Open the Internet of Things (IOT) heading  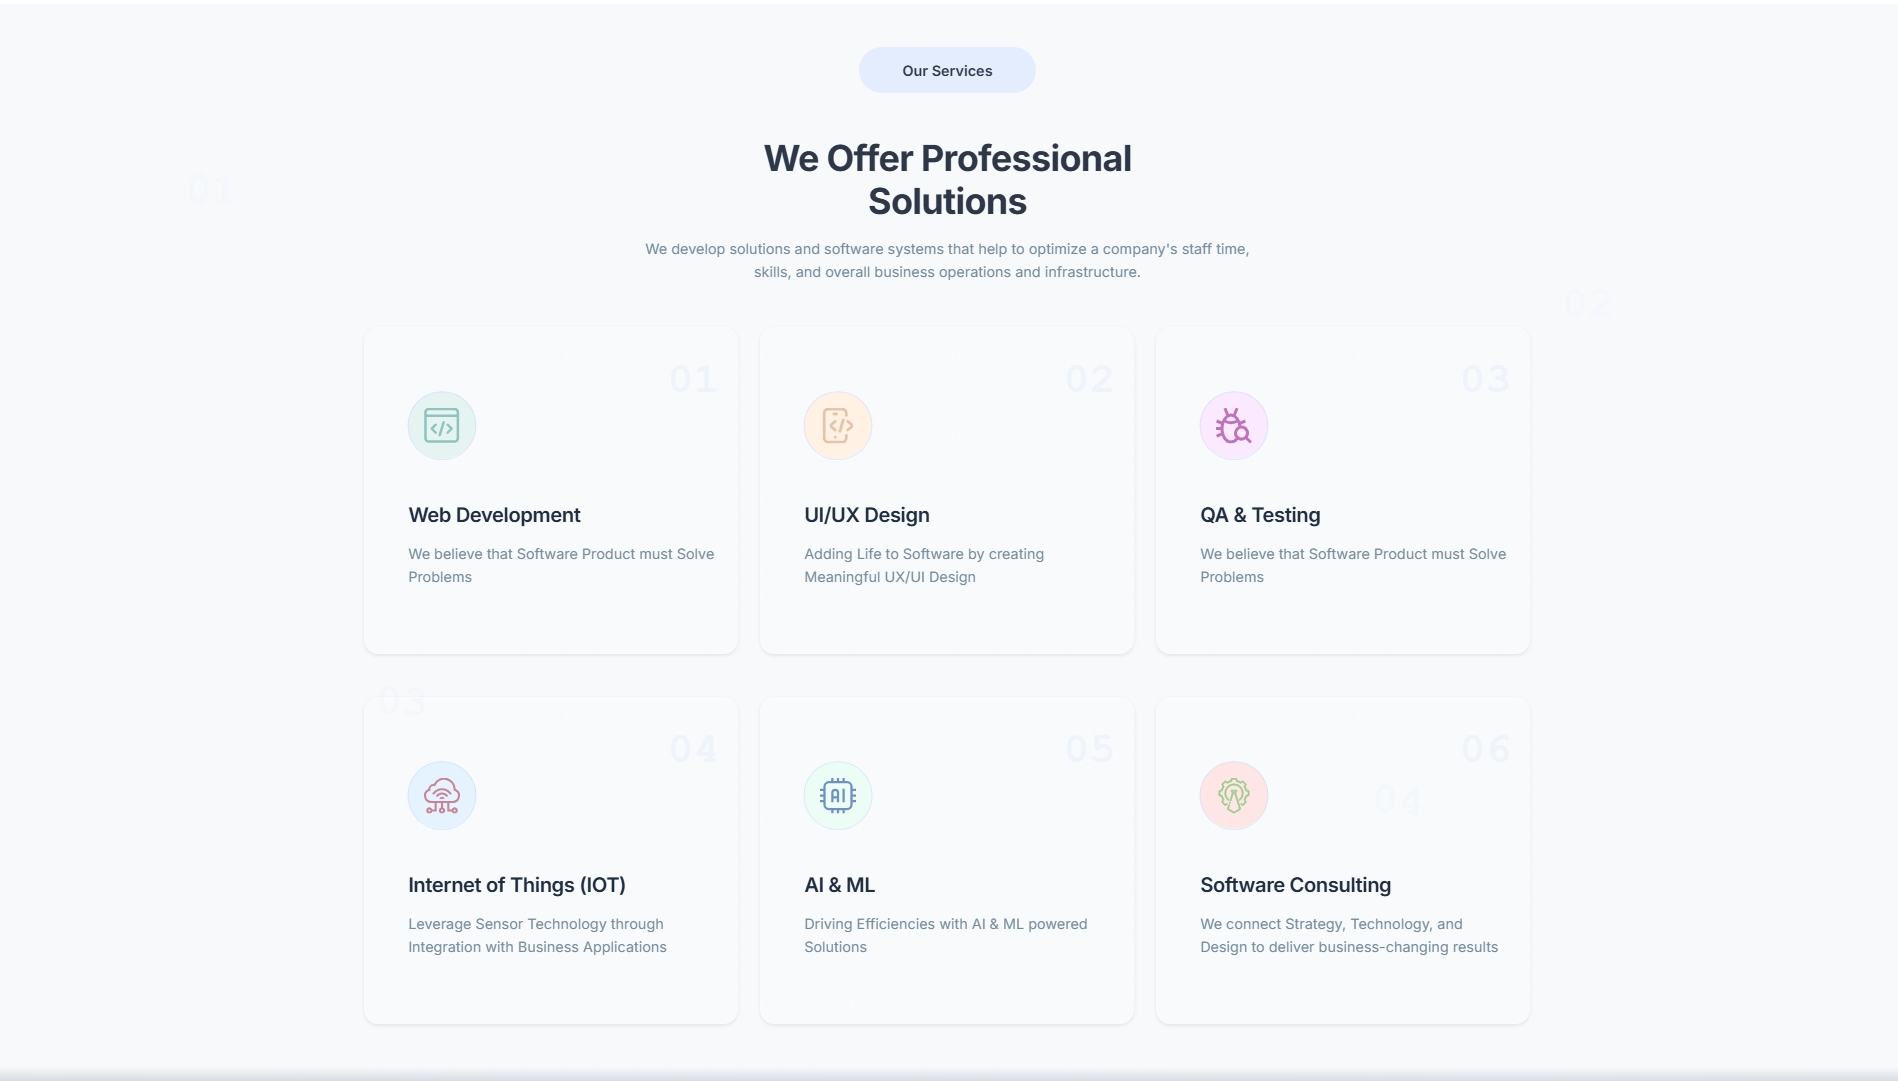pyautogui.click(x=516, y=885)
